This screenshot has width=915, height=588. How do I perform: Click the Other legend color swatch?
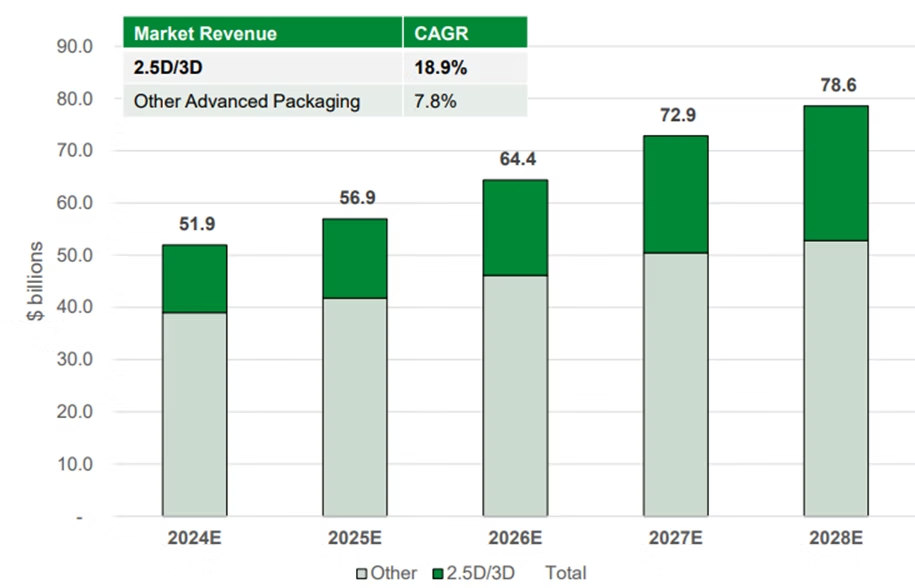(x=362, y=574)
